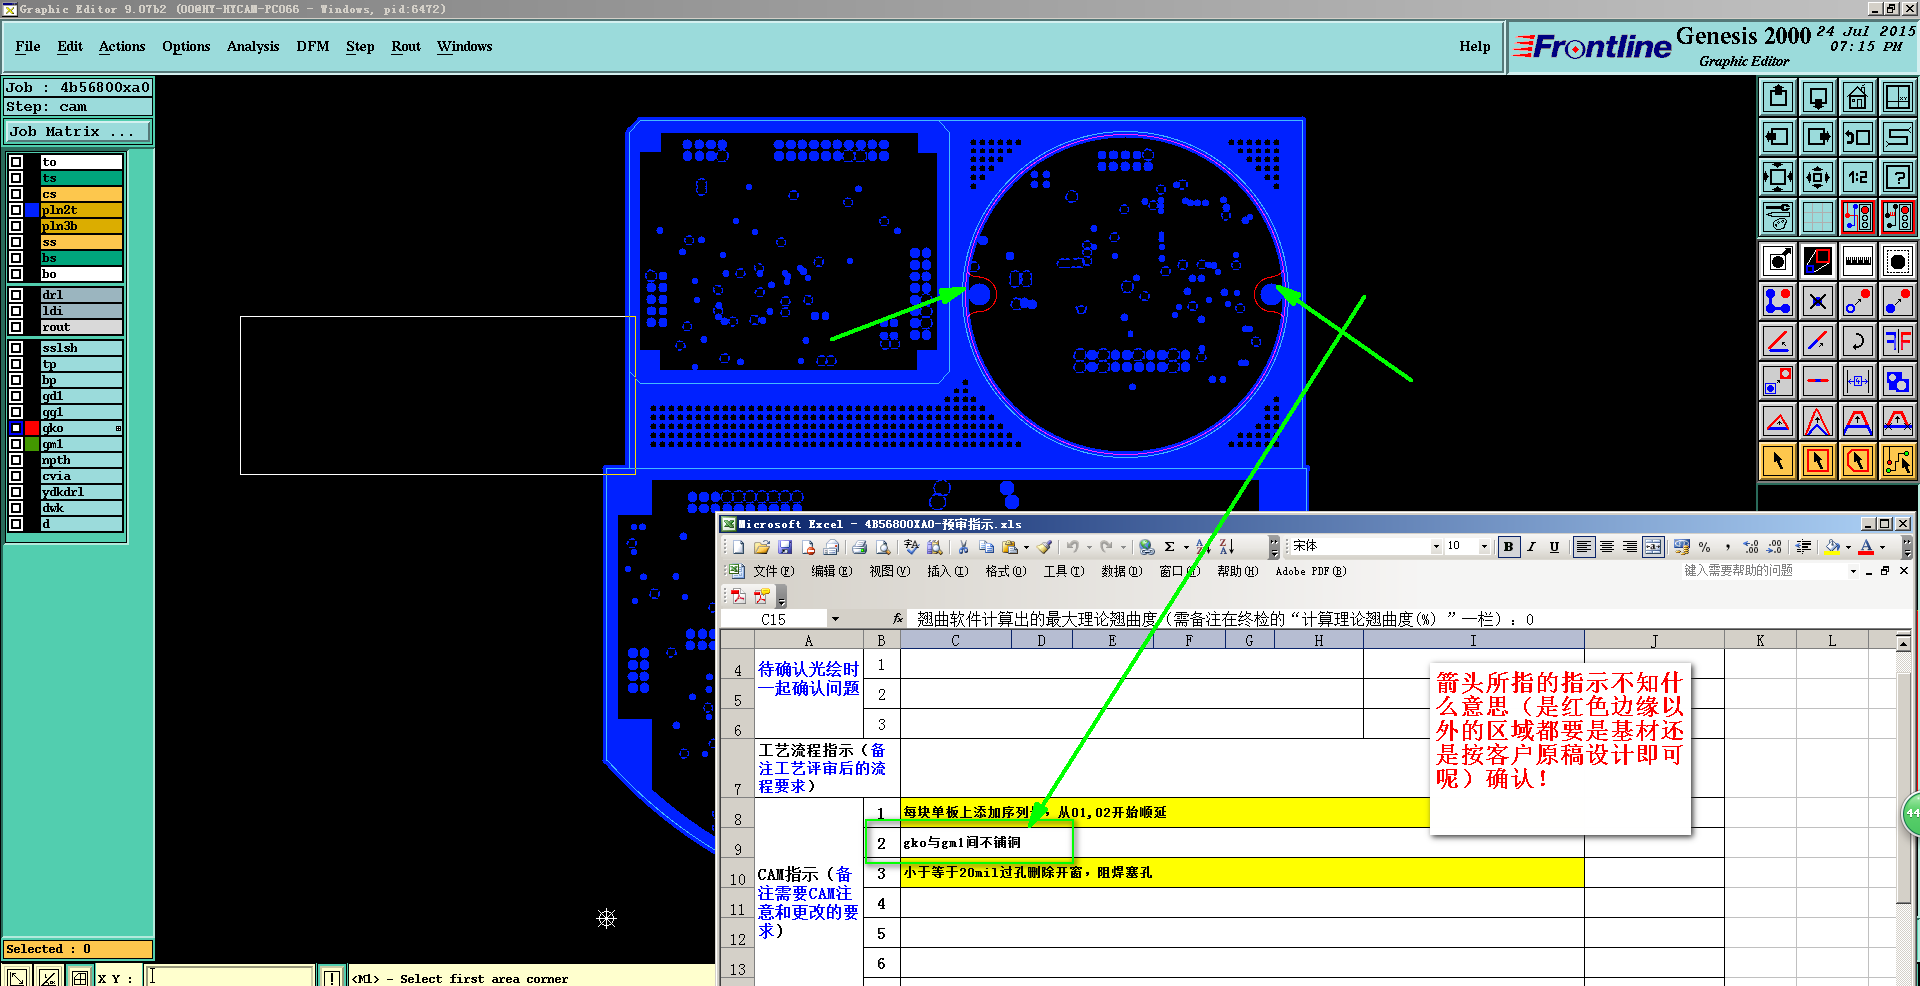
Task: Toggle Bold formatting in Excel
Action: [1508, 547]
